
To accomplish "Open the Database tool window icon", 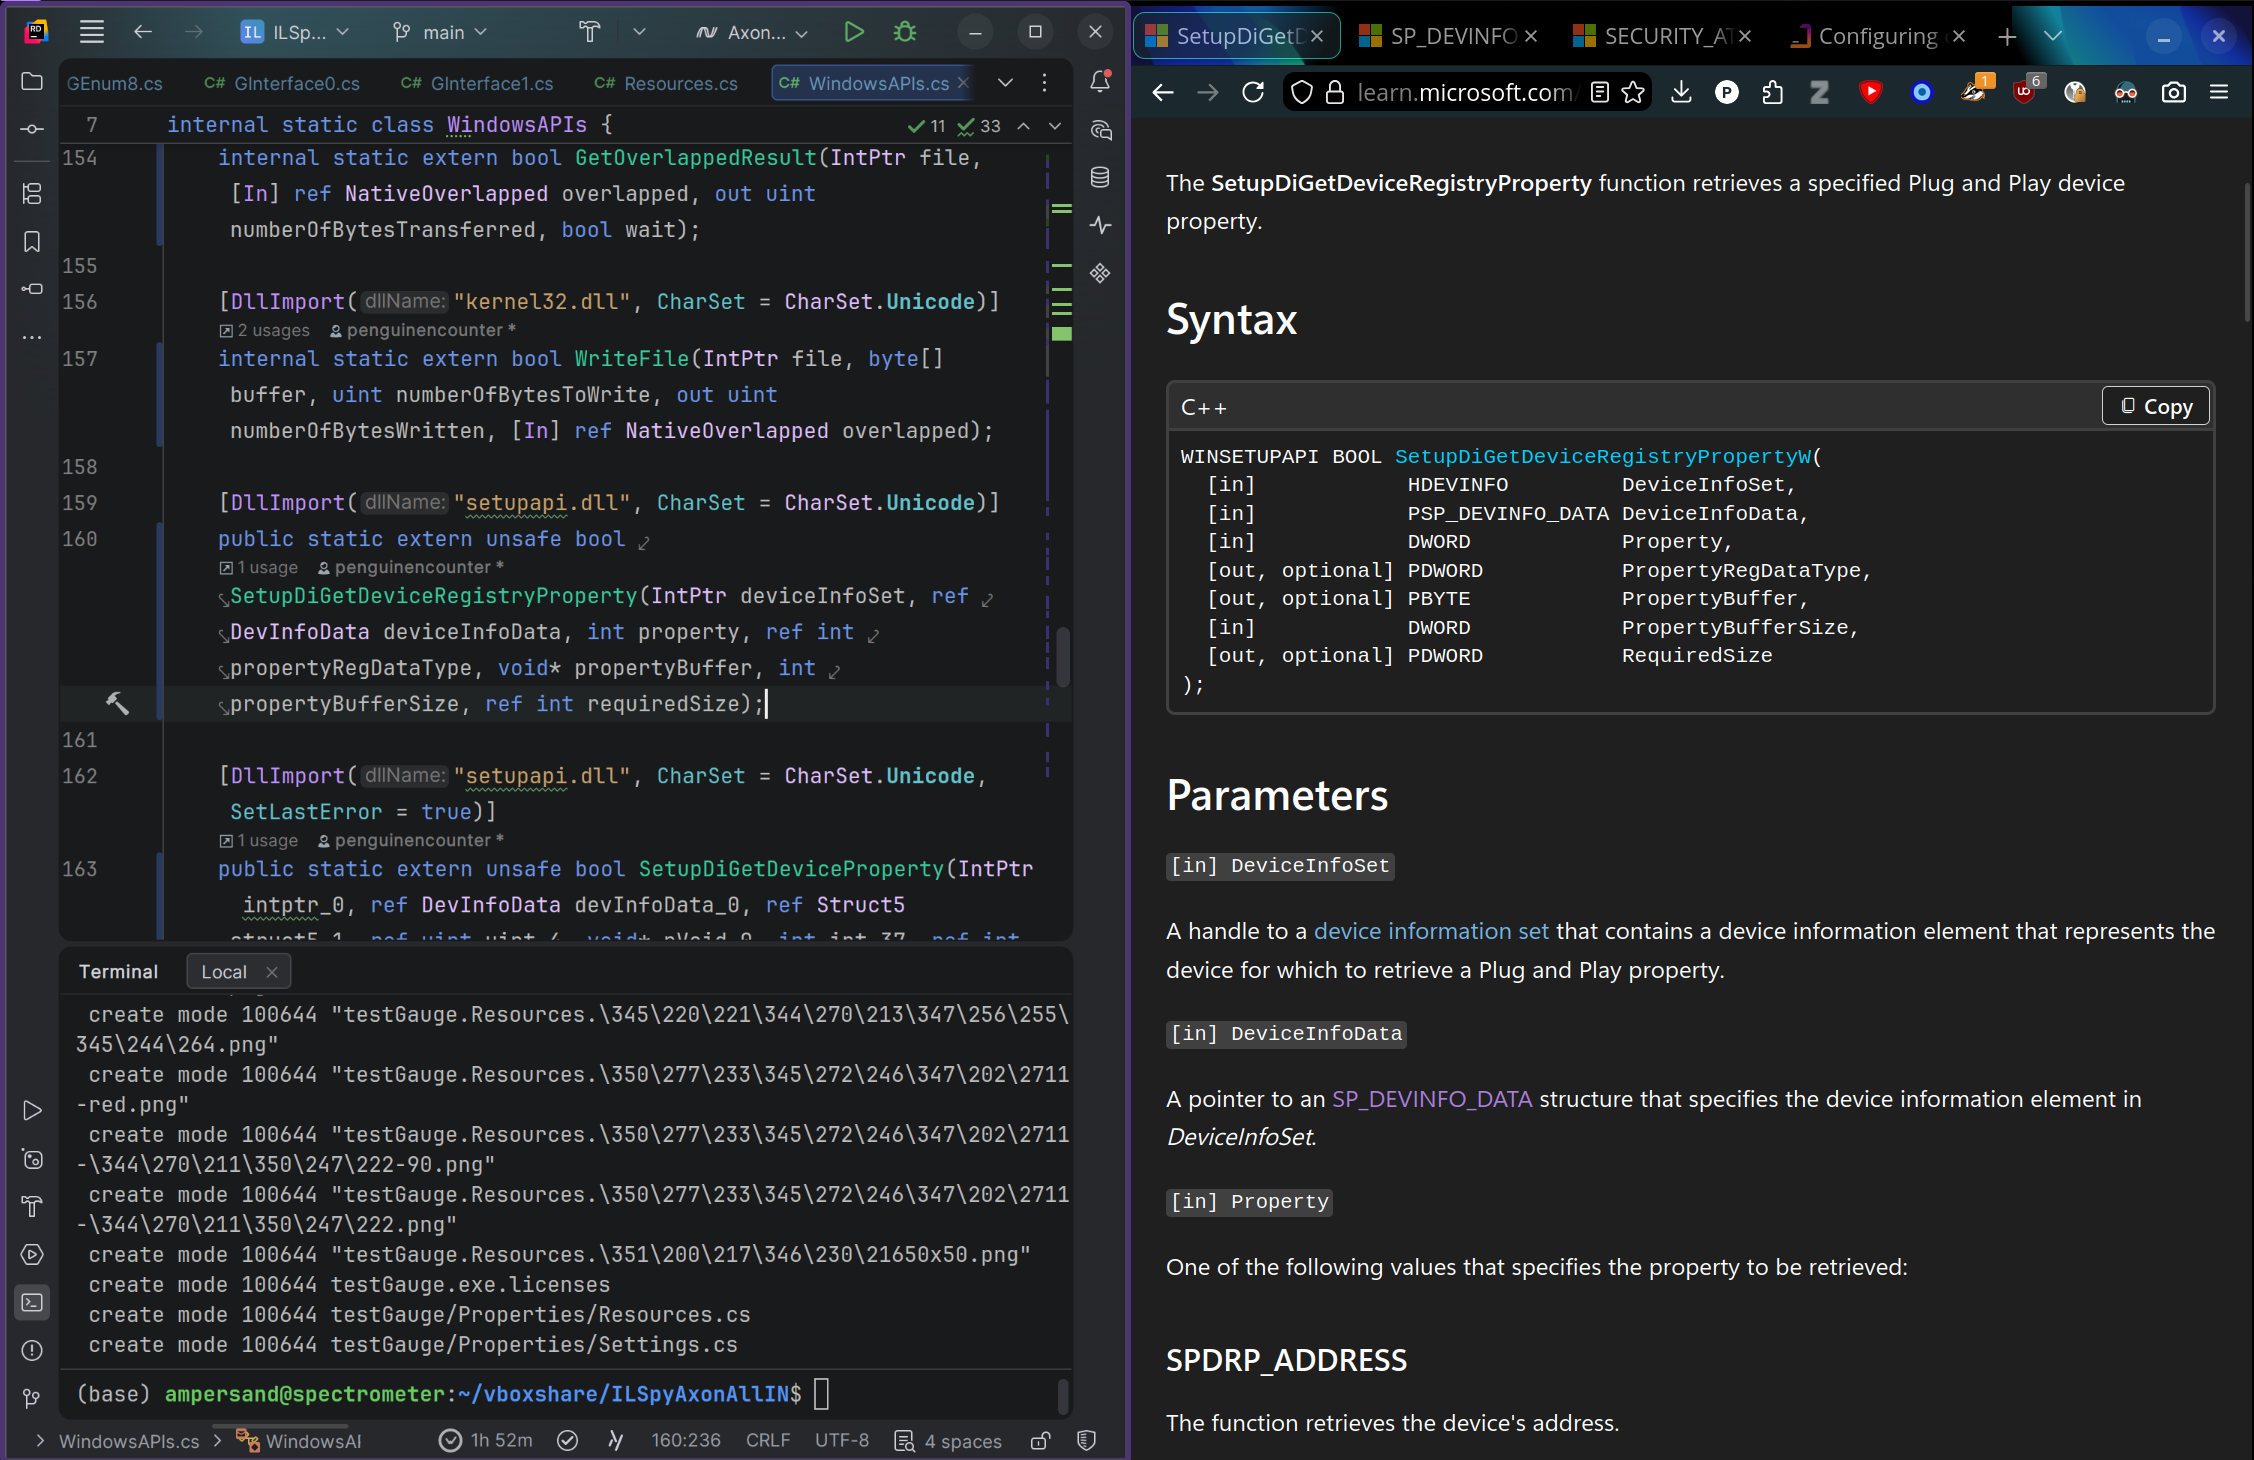I will coord(1100,178).
